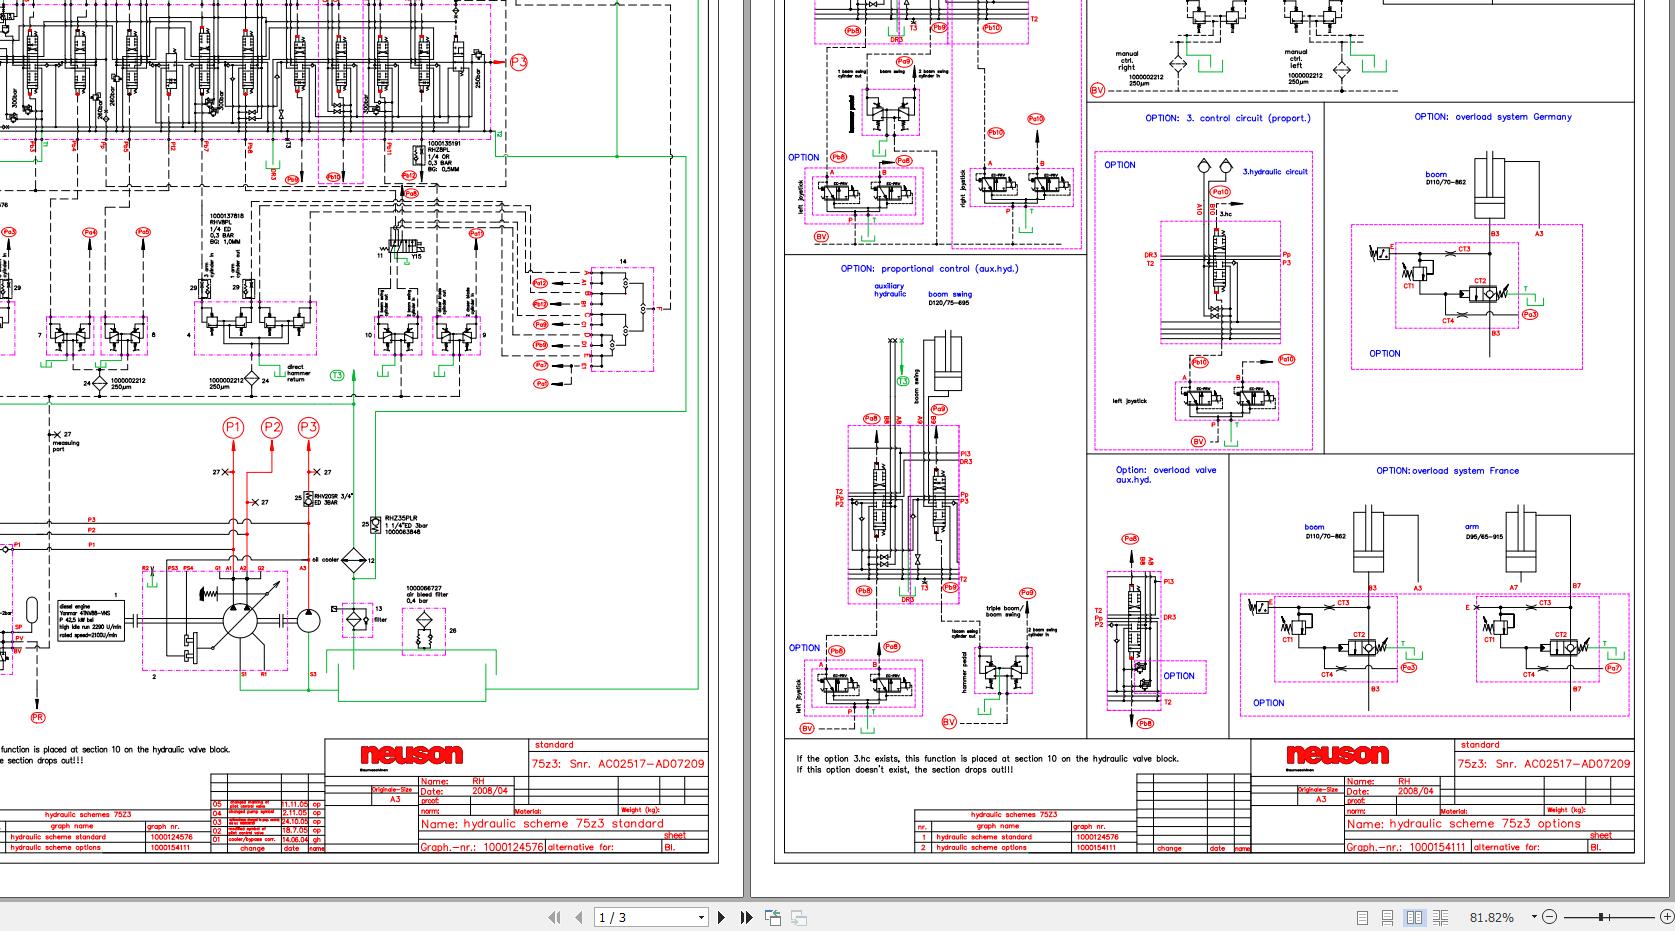Click the next page arrow
1675x931 pixels.
point(722,917)
